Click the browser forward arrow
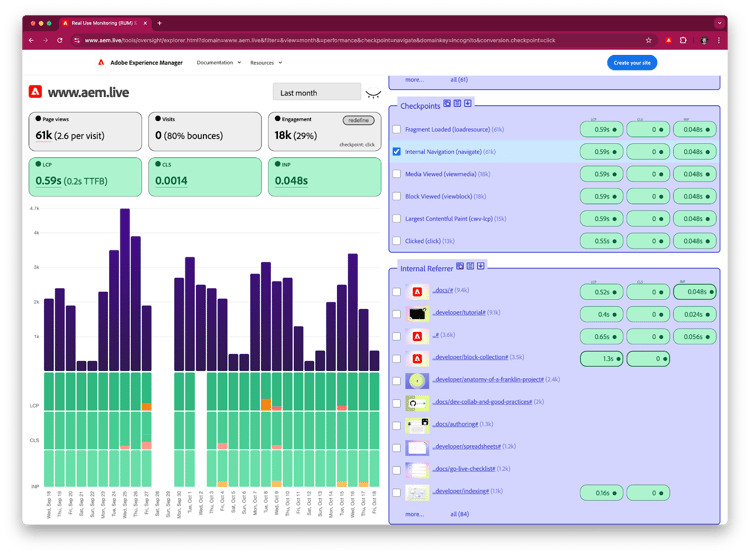The image size is (750, 554). pyautogui.click(x=45, y=41)
